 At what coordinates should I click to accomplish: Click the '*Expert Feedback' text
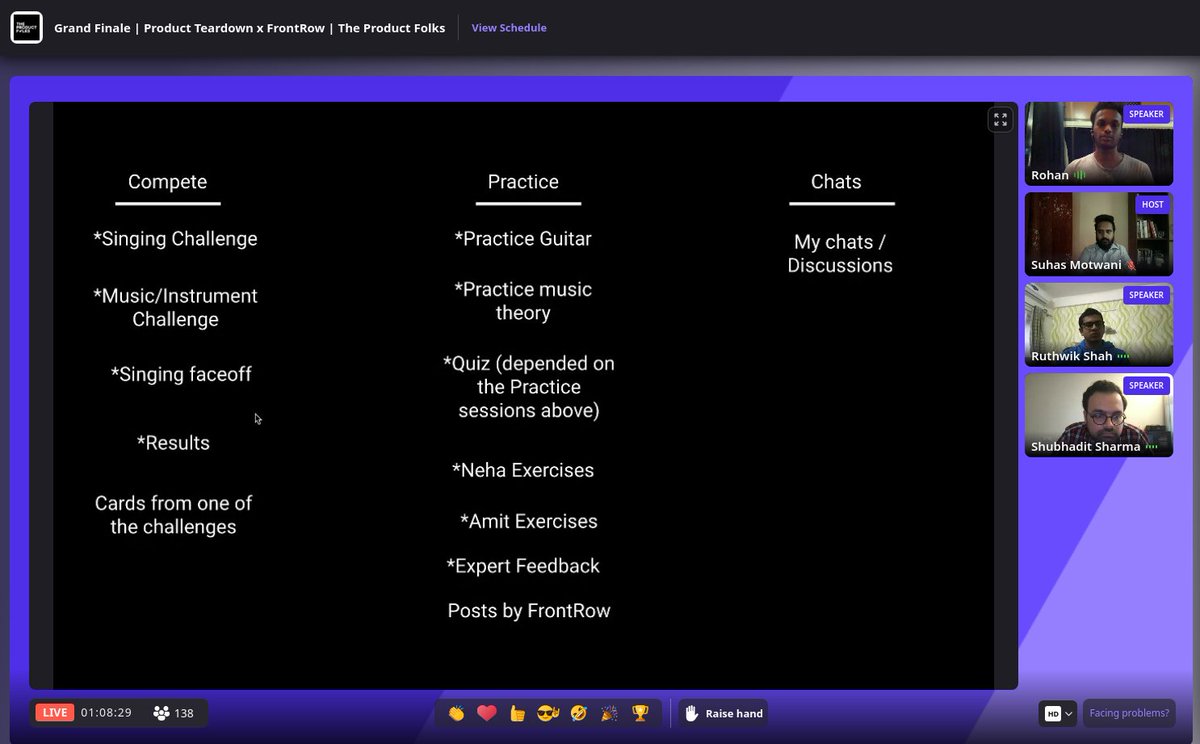[x=523, y=566]
